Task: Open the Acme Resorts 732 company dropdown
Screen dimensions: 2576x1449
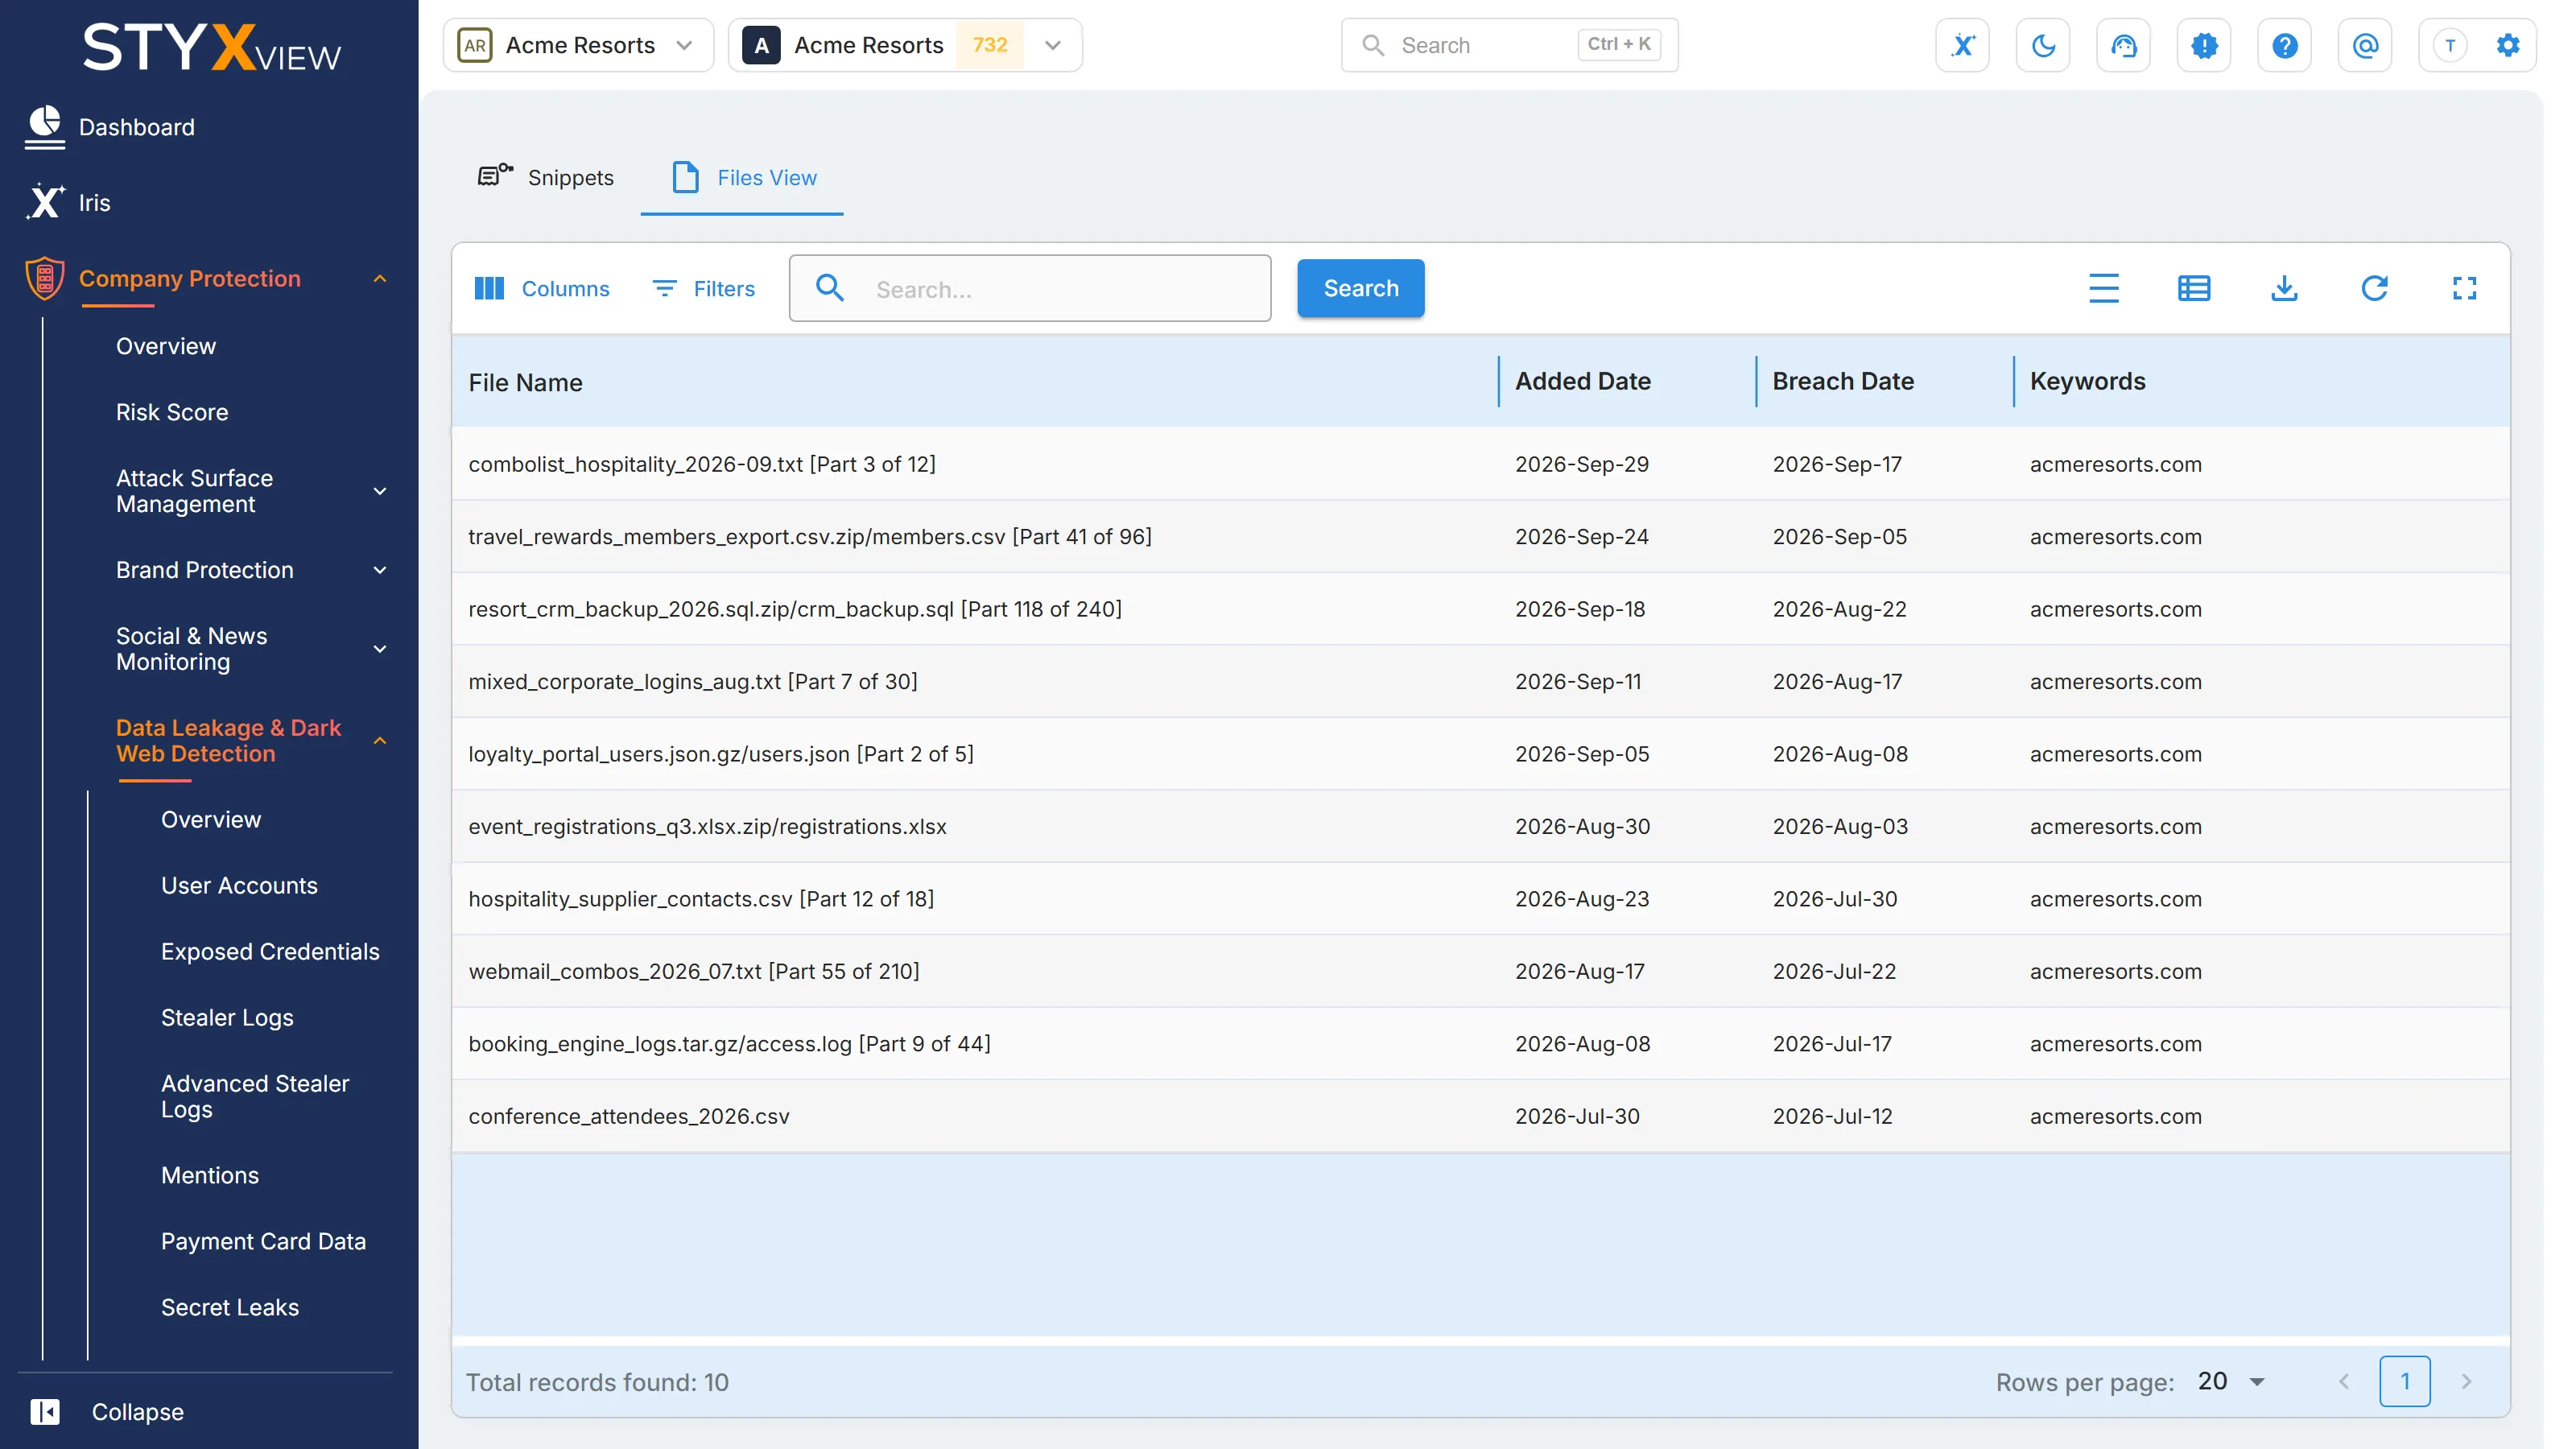Action: tap(905, 45)
